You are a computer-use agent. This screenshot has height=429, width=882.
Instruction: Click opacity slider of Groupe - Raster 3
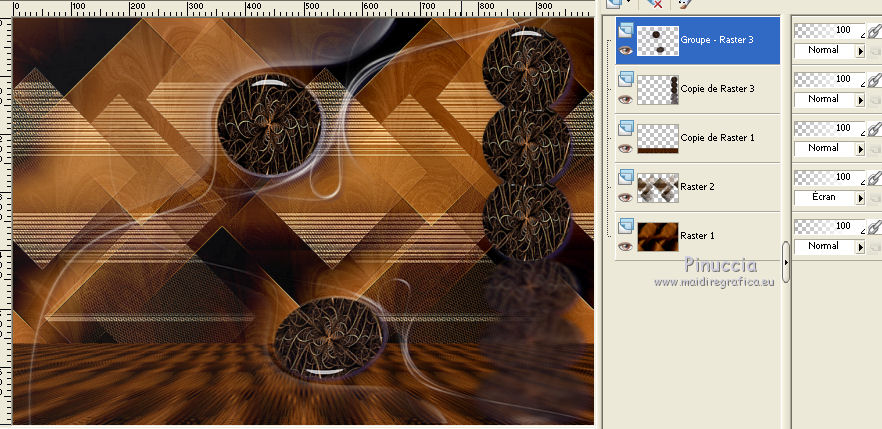(x=830, y=31)
